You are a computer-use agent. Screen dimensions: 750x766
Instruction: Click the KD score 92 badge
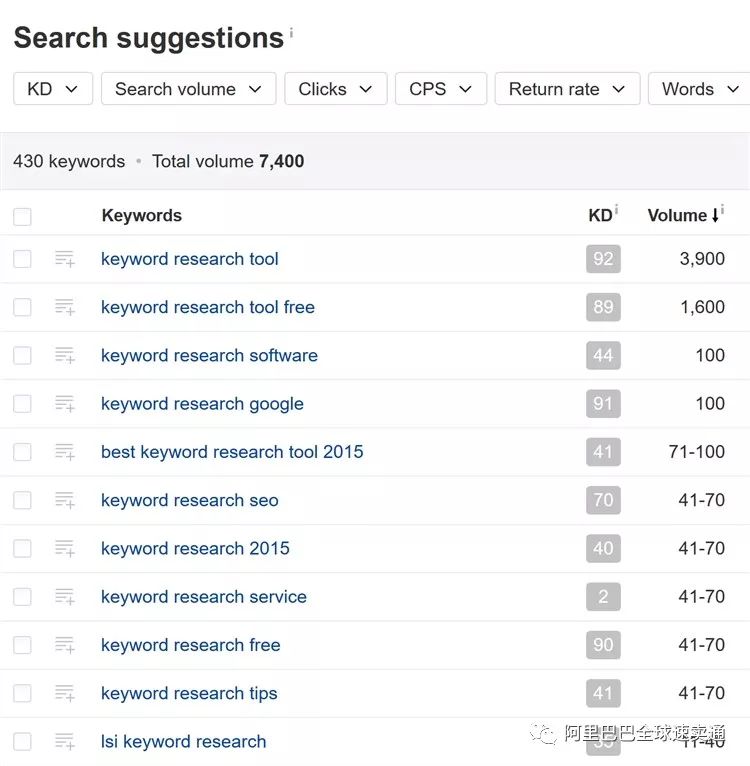pyautogui.click(x=603, y=259)
